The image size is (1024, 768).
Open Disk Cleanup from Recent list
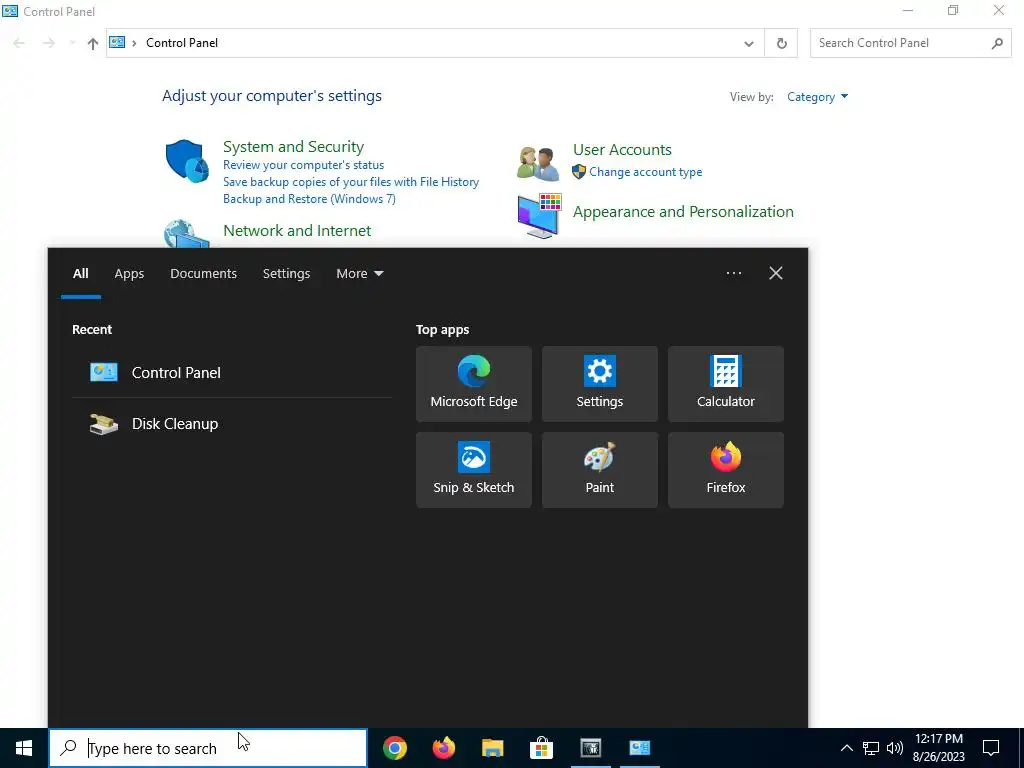232,424
